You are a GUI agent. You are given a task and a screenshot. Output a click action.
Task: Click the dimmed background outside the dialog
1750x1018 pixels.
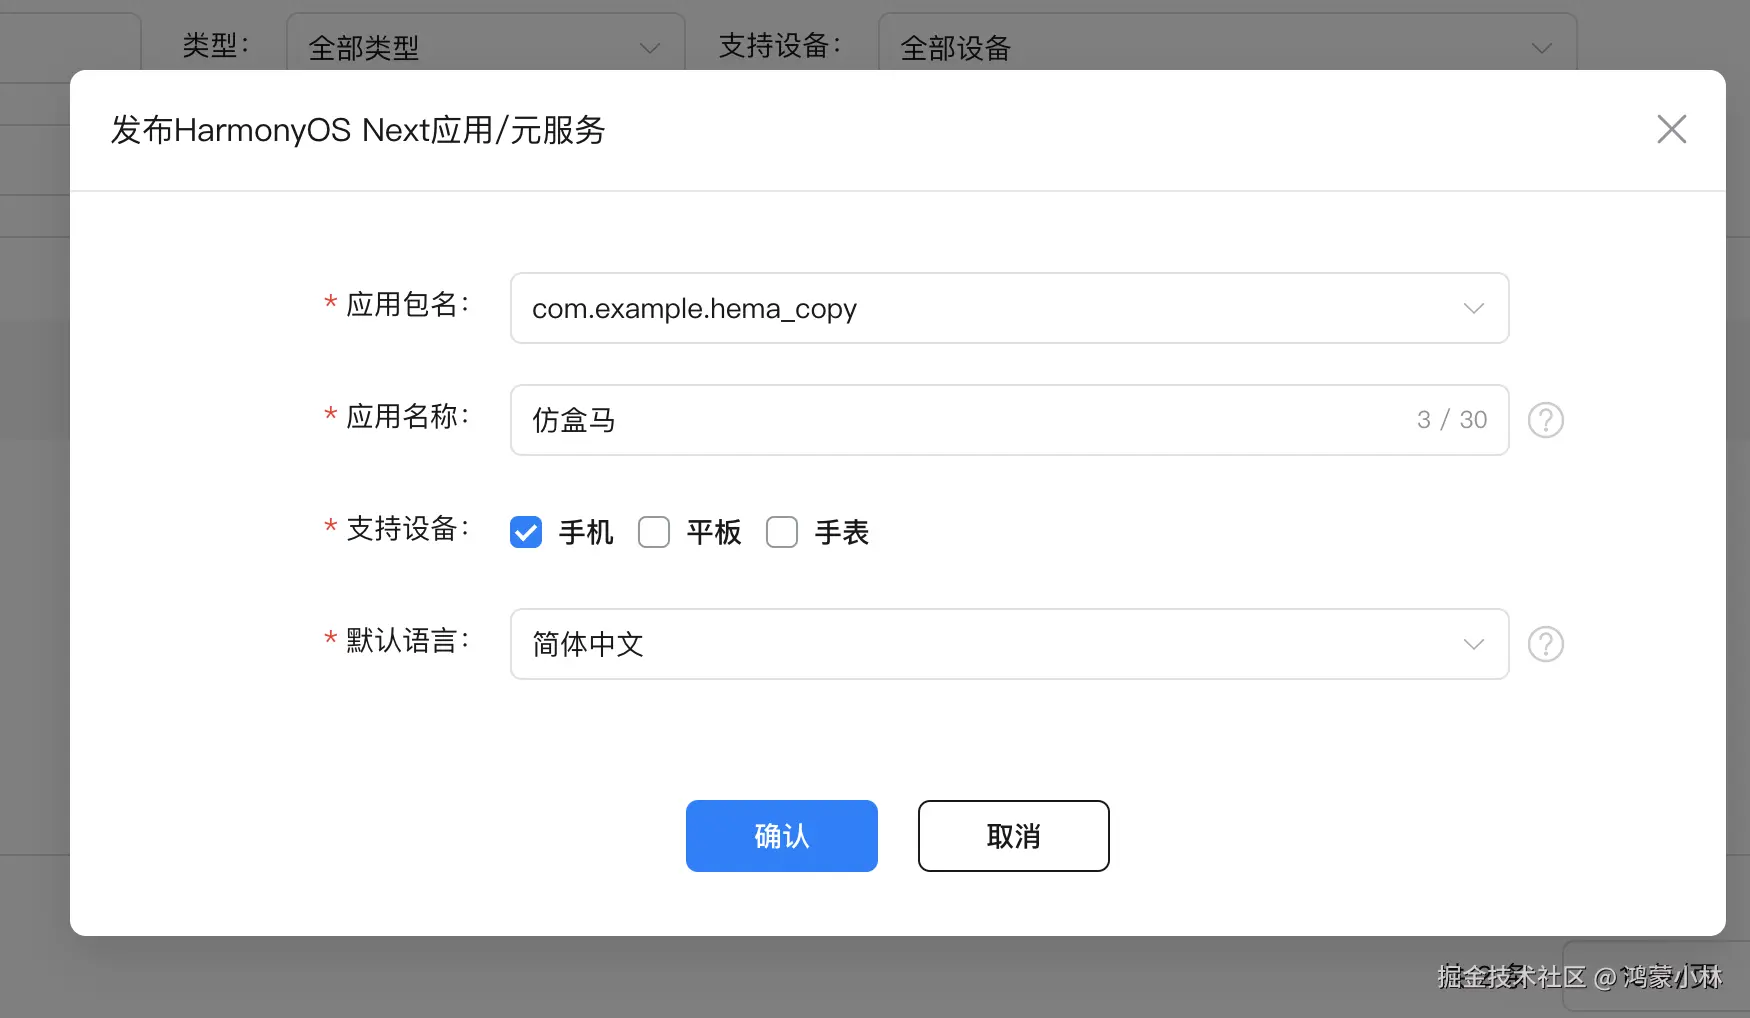[35, 500]
